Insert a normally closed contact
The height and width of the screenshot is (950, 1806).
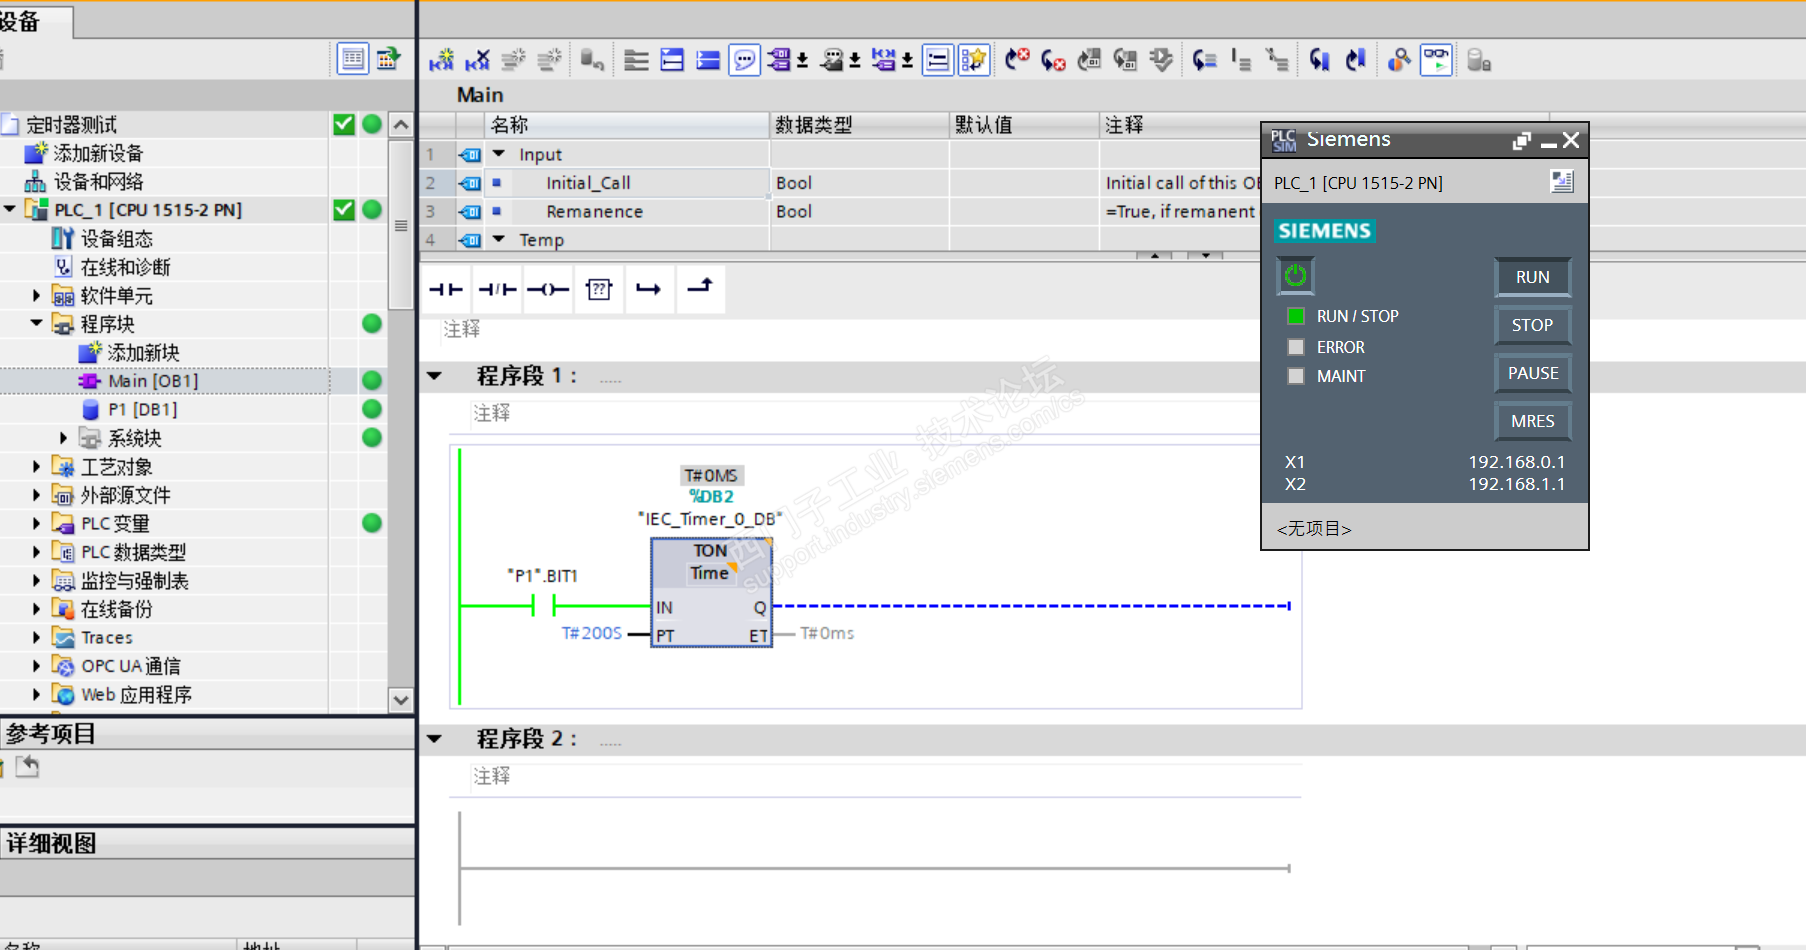(x=497, y=289)
